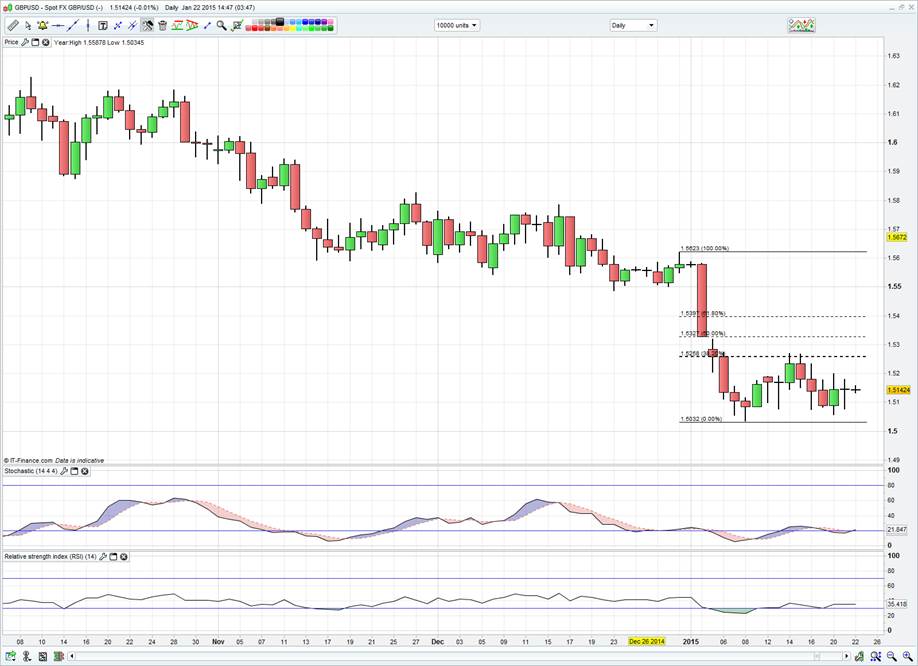Open the 10000 units dropdown
Viewport: 918px width, 666px height.
[x=456, y=25]
